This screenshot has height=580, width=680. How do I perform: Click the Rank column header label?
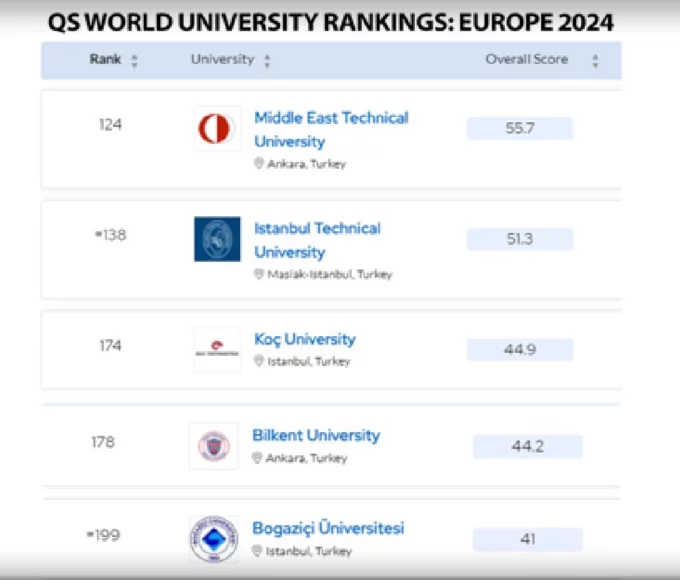pyautogui.click(x=105, y=59)
